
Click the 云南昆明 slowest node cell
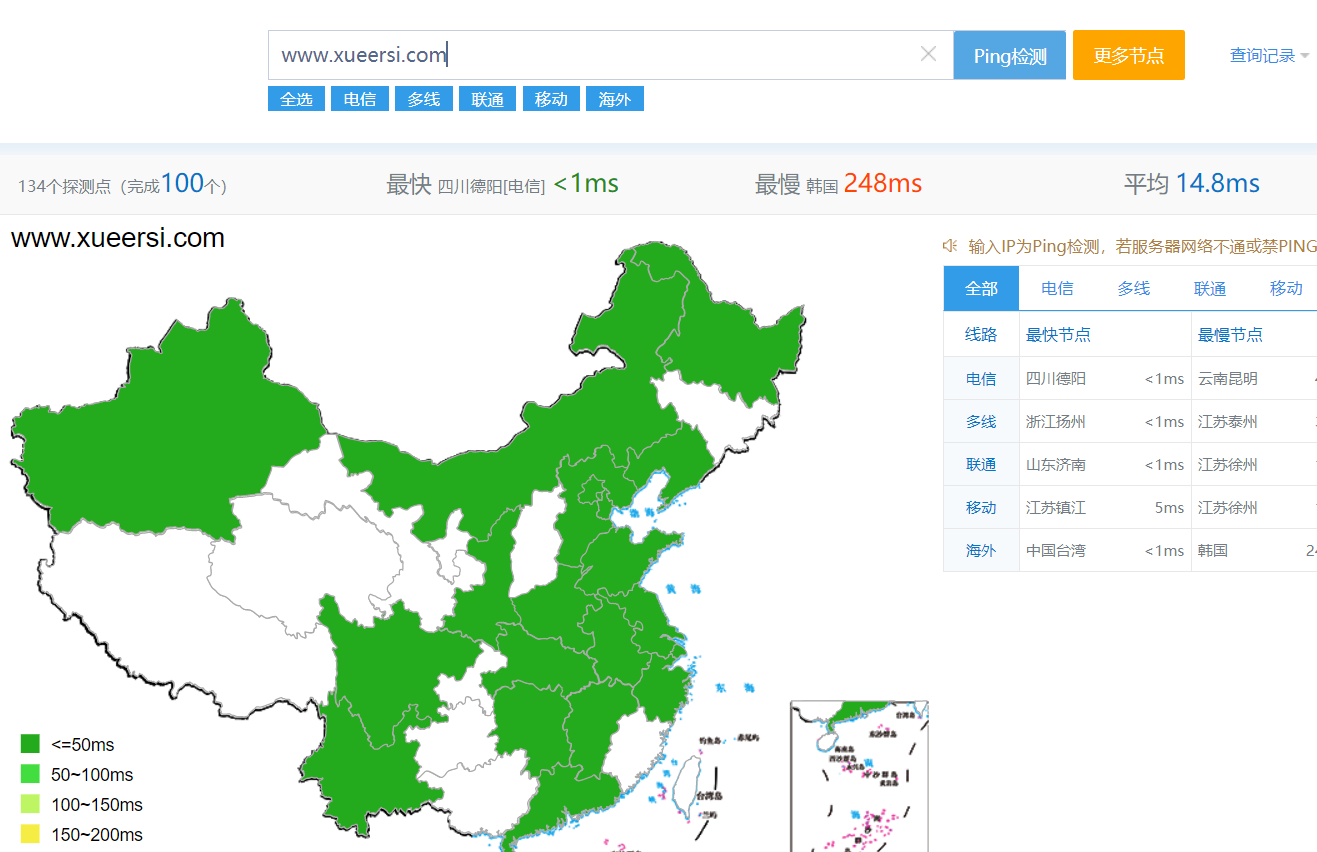click(1228, 379)
